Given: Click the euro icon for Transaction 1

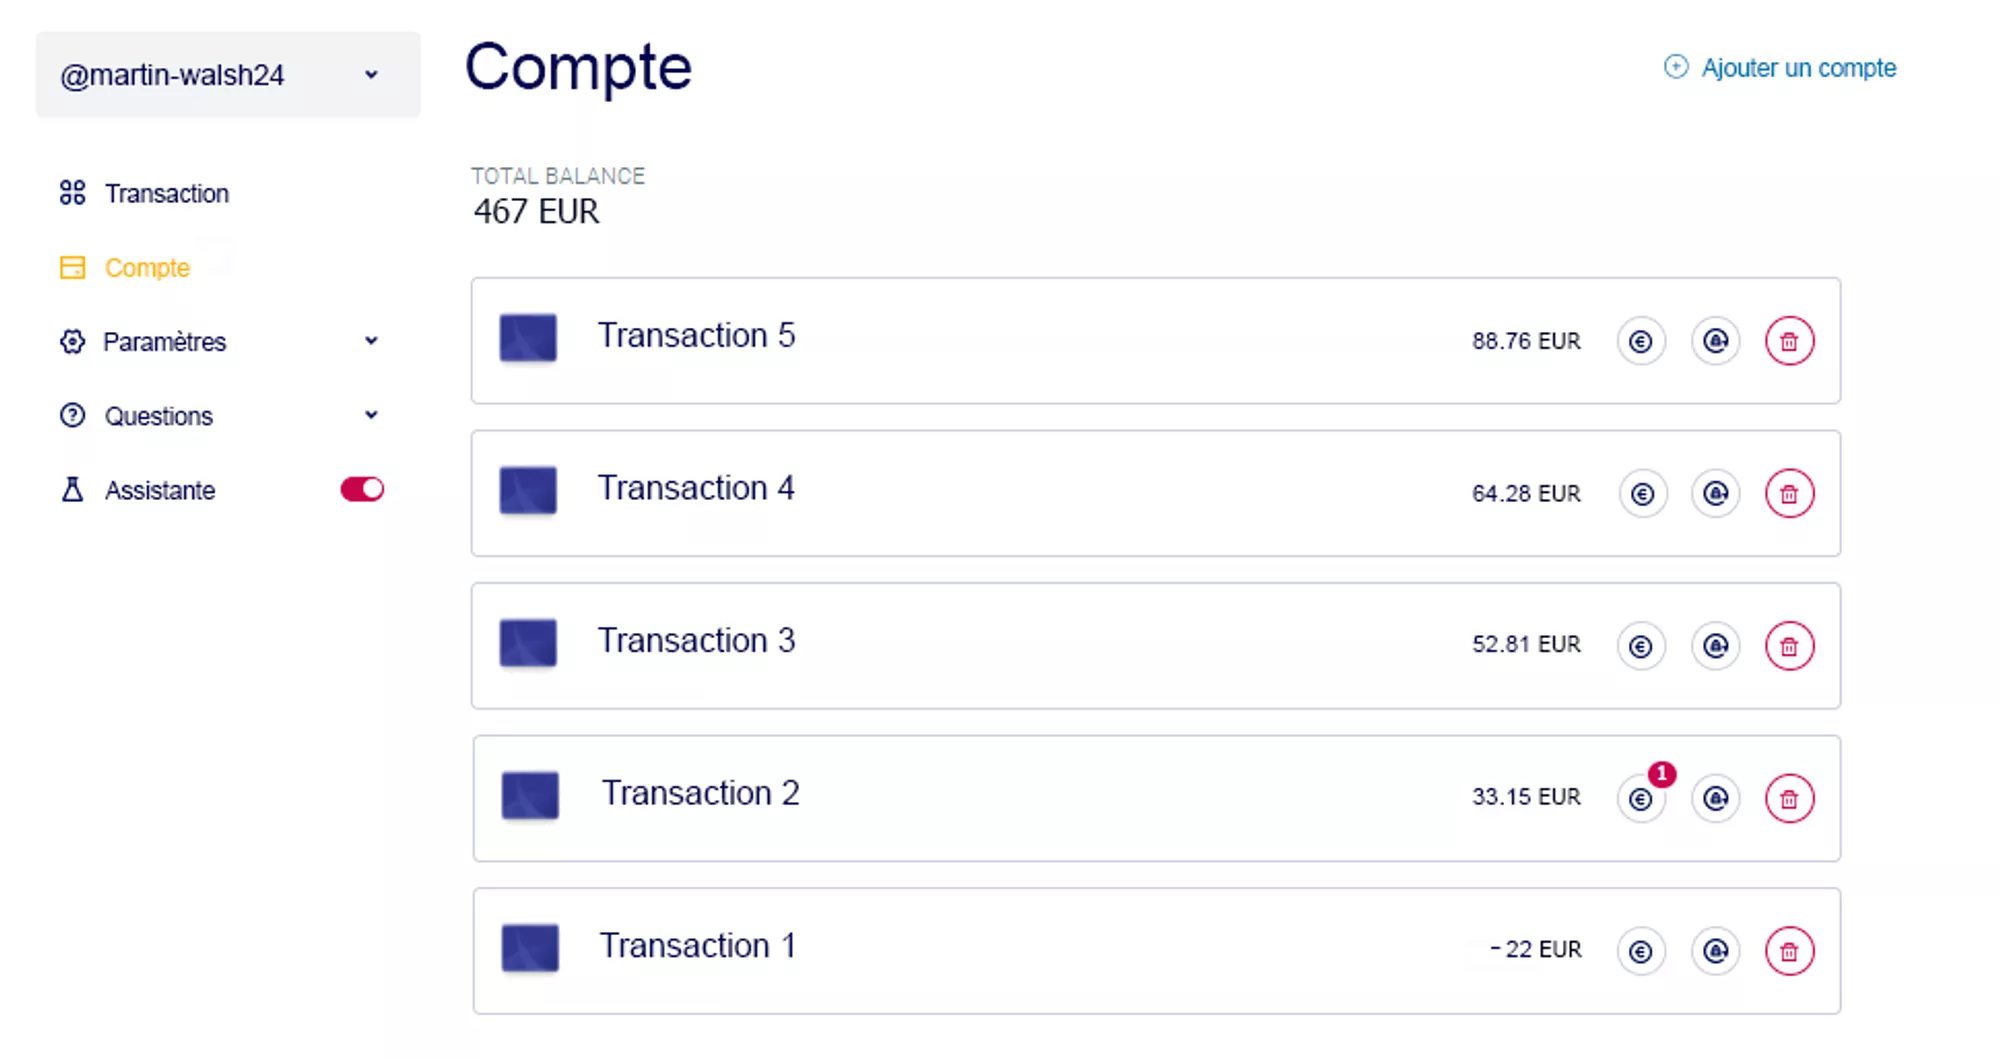Looking at the screenshot, I should pyautogui.click(x=1640, y=952).
